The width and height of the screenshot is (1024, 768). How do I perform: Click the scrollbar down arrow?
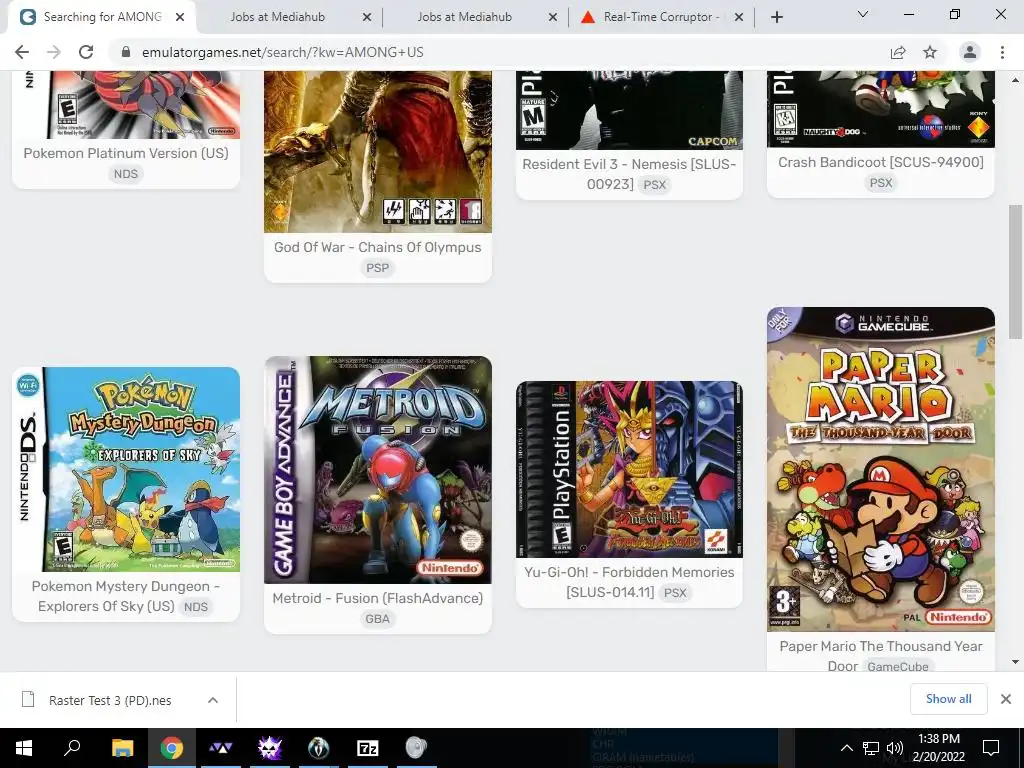pos(1015,662)
